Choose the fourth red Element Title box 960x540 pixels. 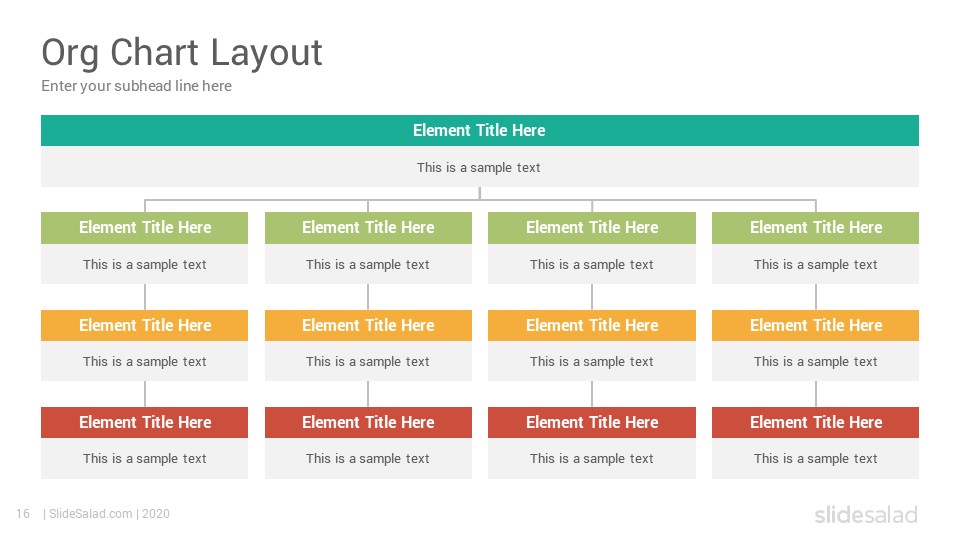816,422
